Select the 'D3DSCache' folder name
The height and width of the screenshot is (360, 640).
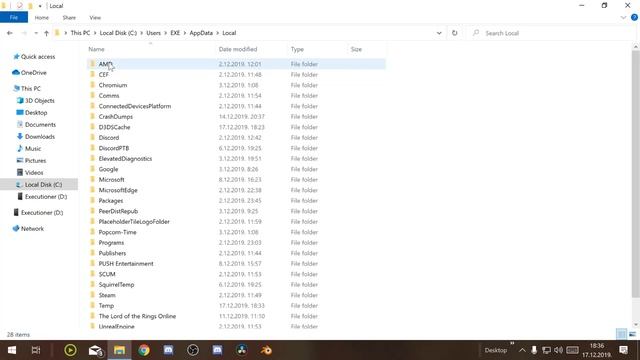[114, 127]
